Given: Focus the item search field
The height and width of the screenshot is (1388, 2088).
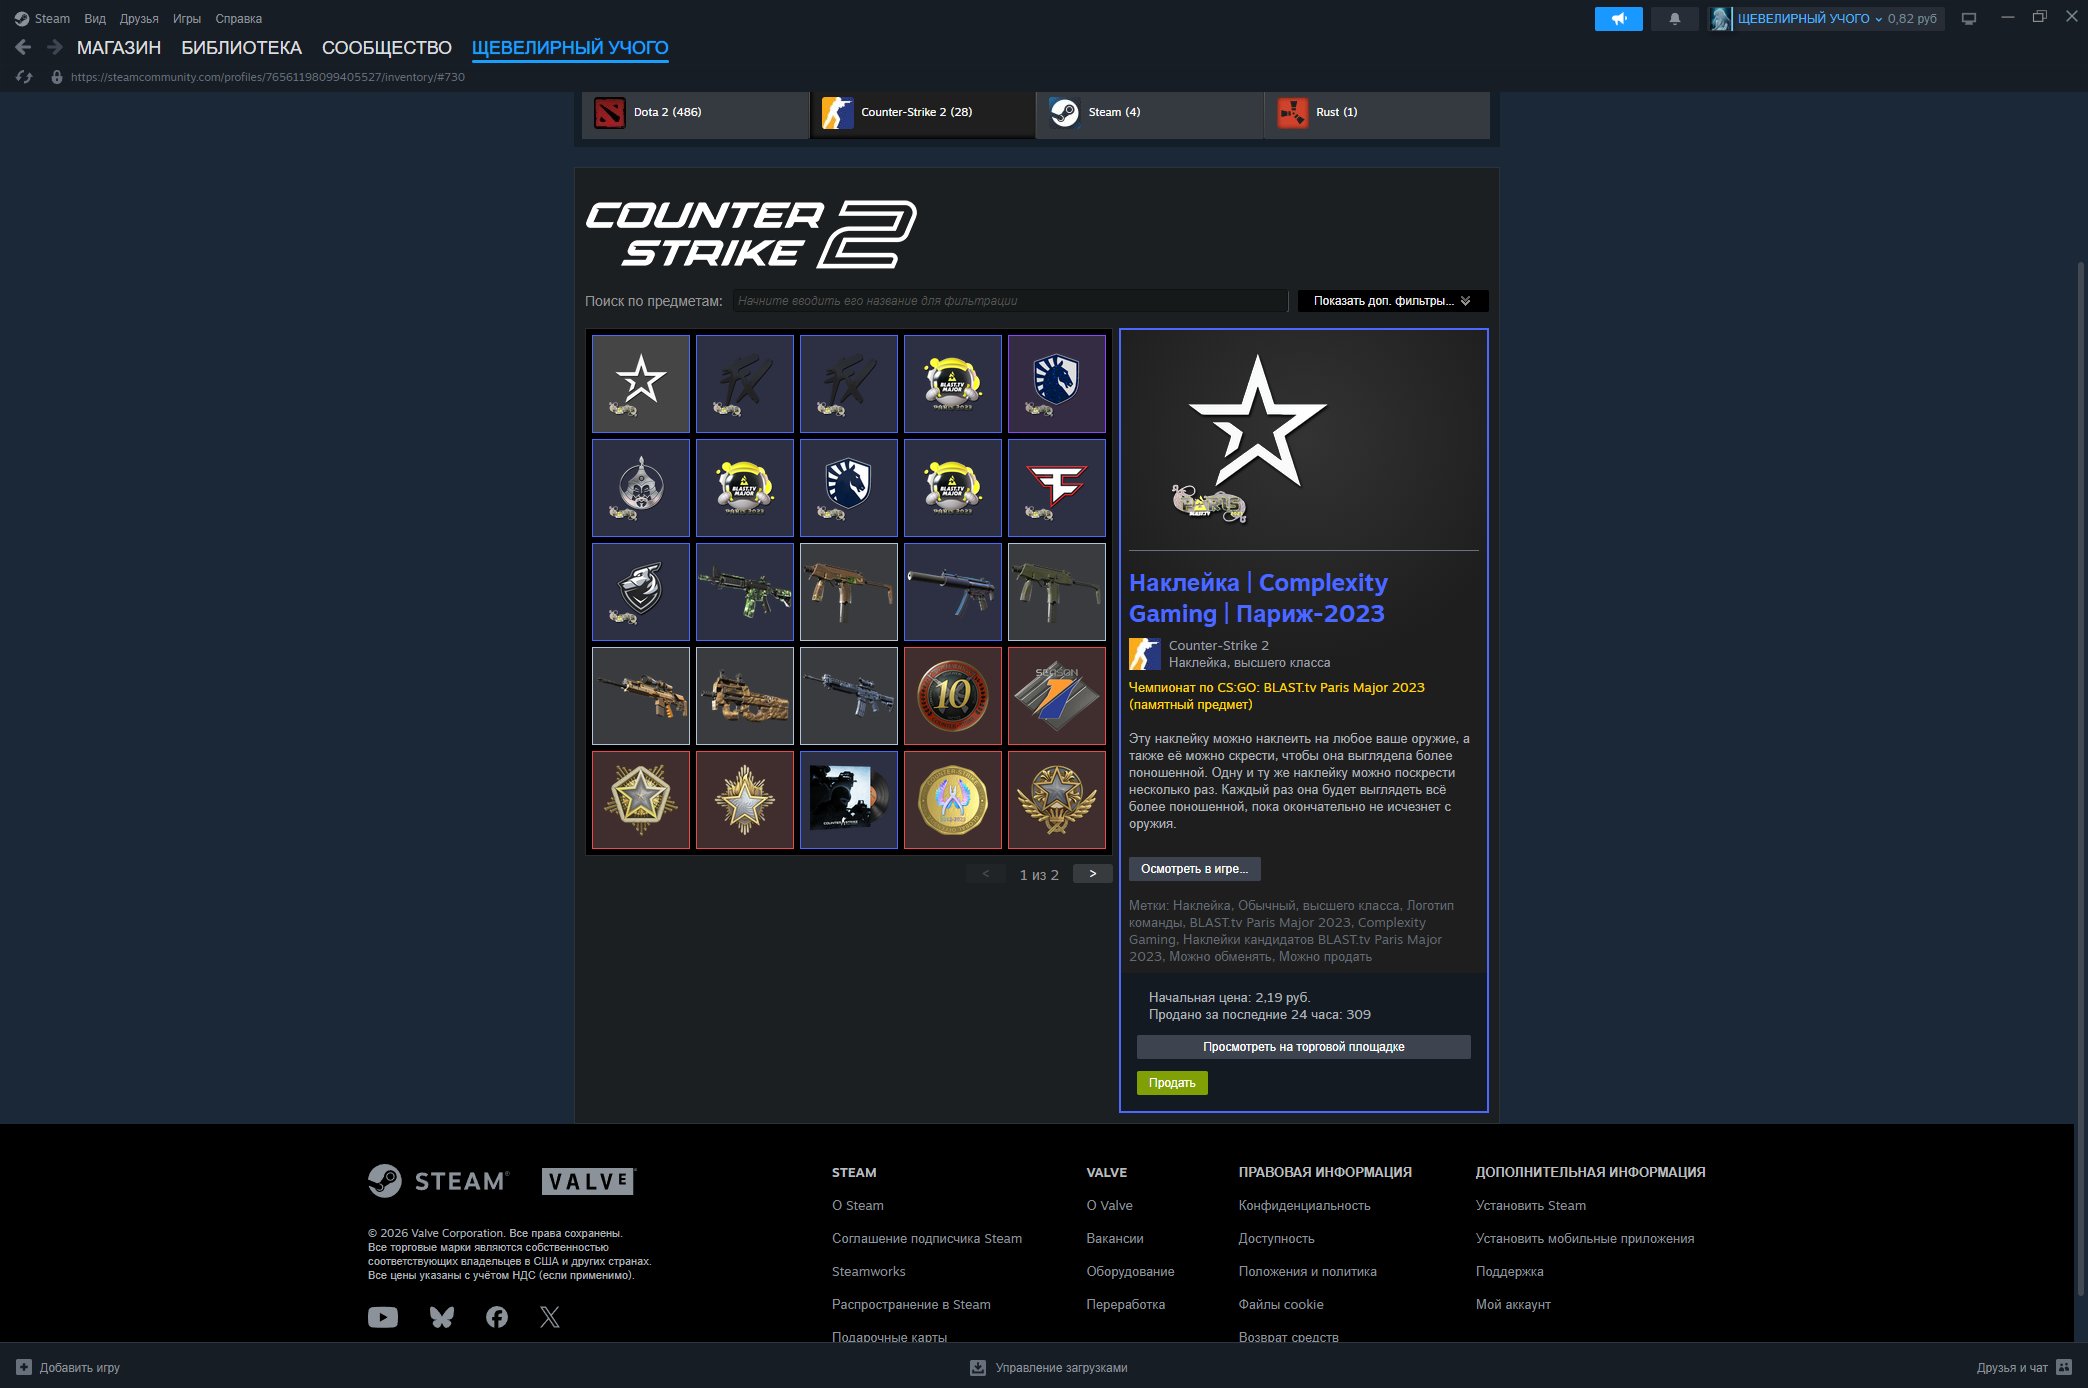Looking at the screenshot, I should [x=1010, y=301].
